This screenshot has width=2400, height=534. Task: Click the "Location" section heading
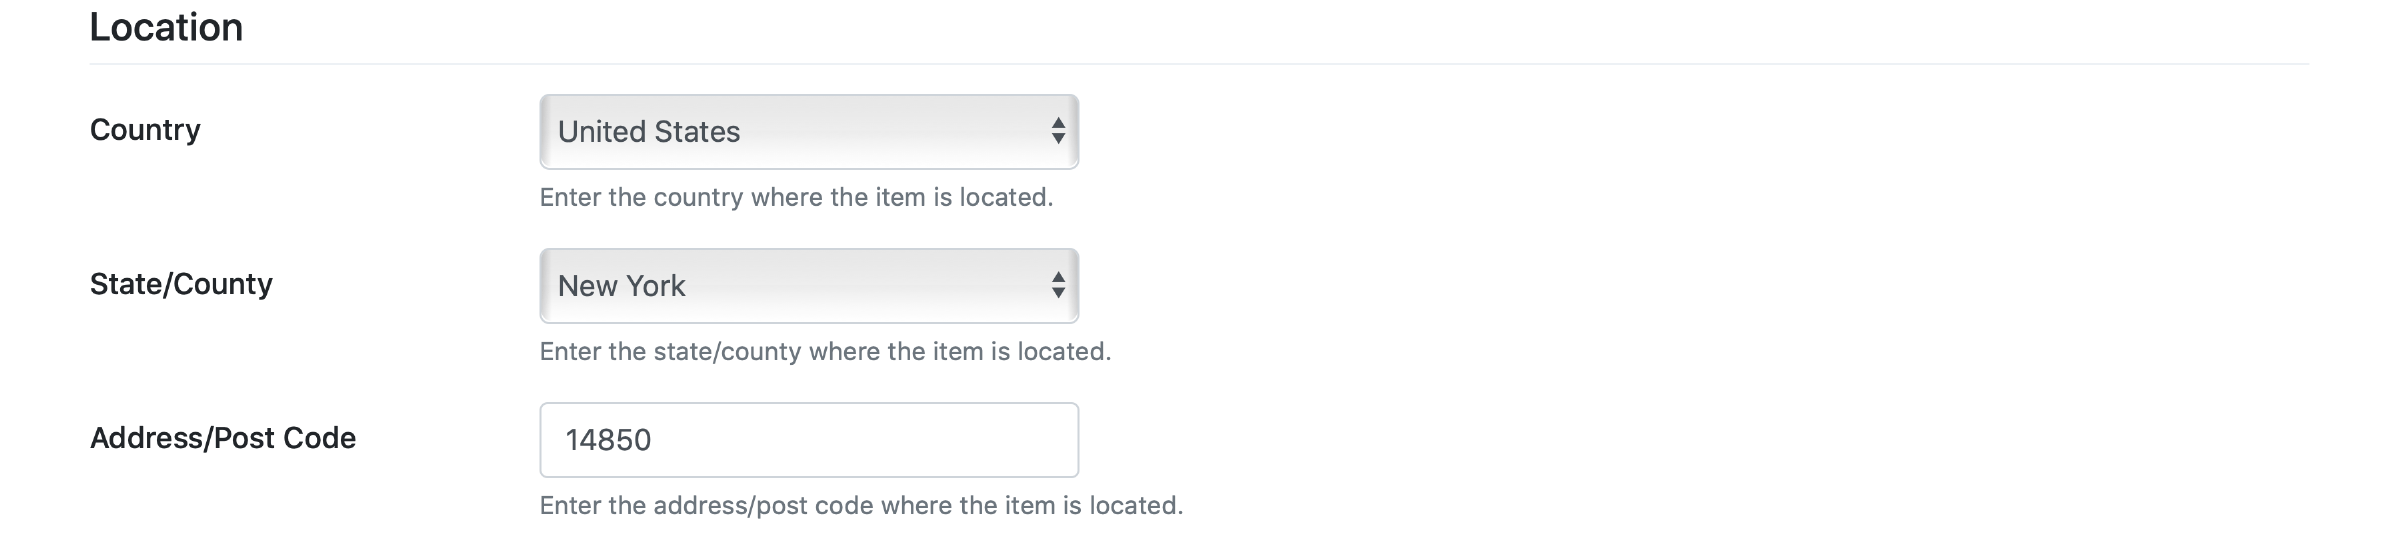166,27
